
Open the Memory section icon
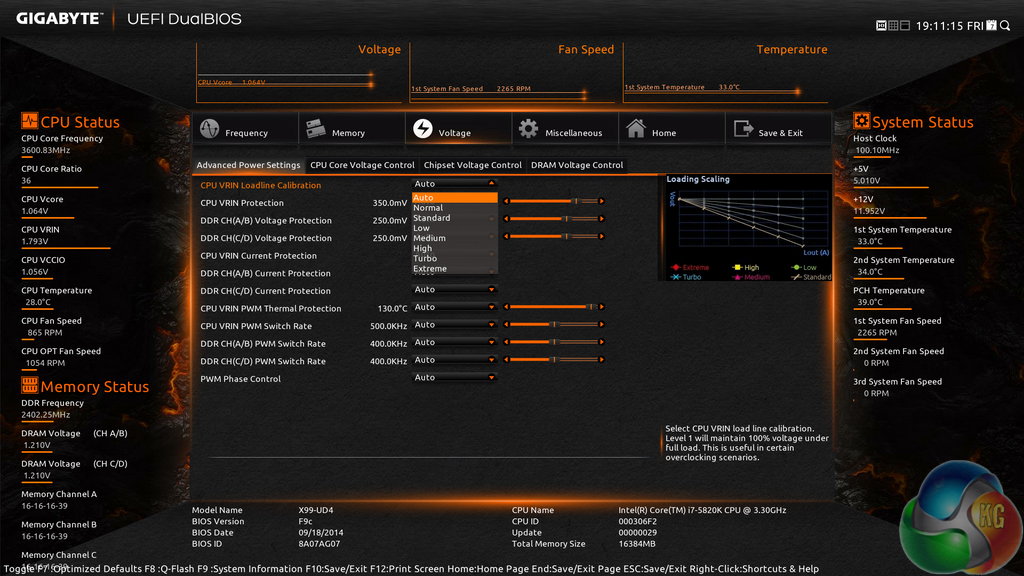pyautogui.click(x=315, y=130)
